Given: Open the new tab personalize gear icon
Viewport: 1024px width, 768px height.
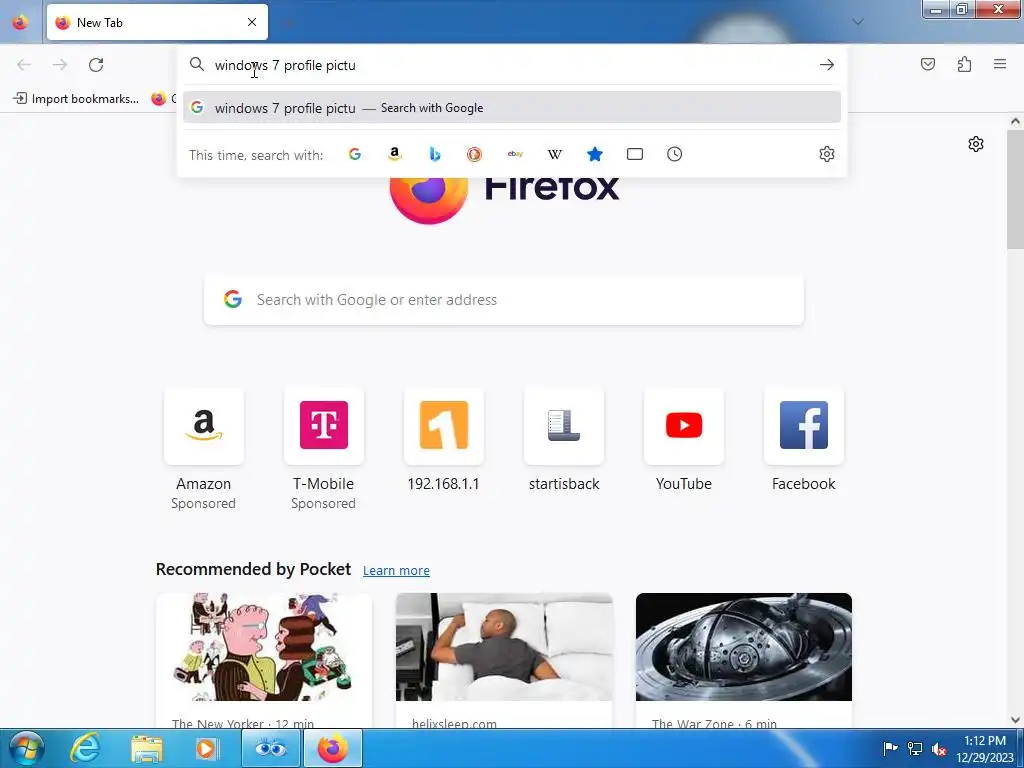Looking at the screenshot, I should click(976, 144).
